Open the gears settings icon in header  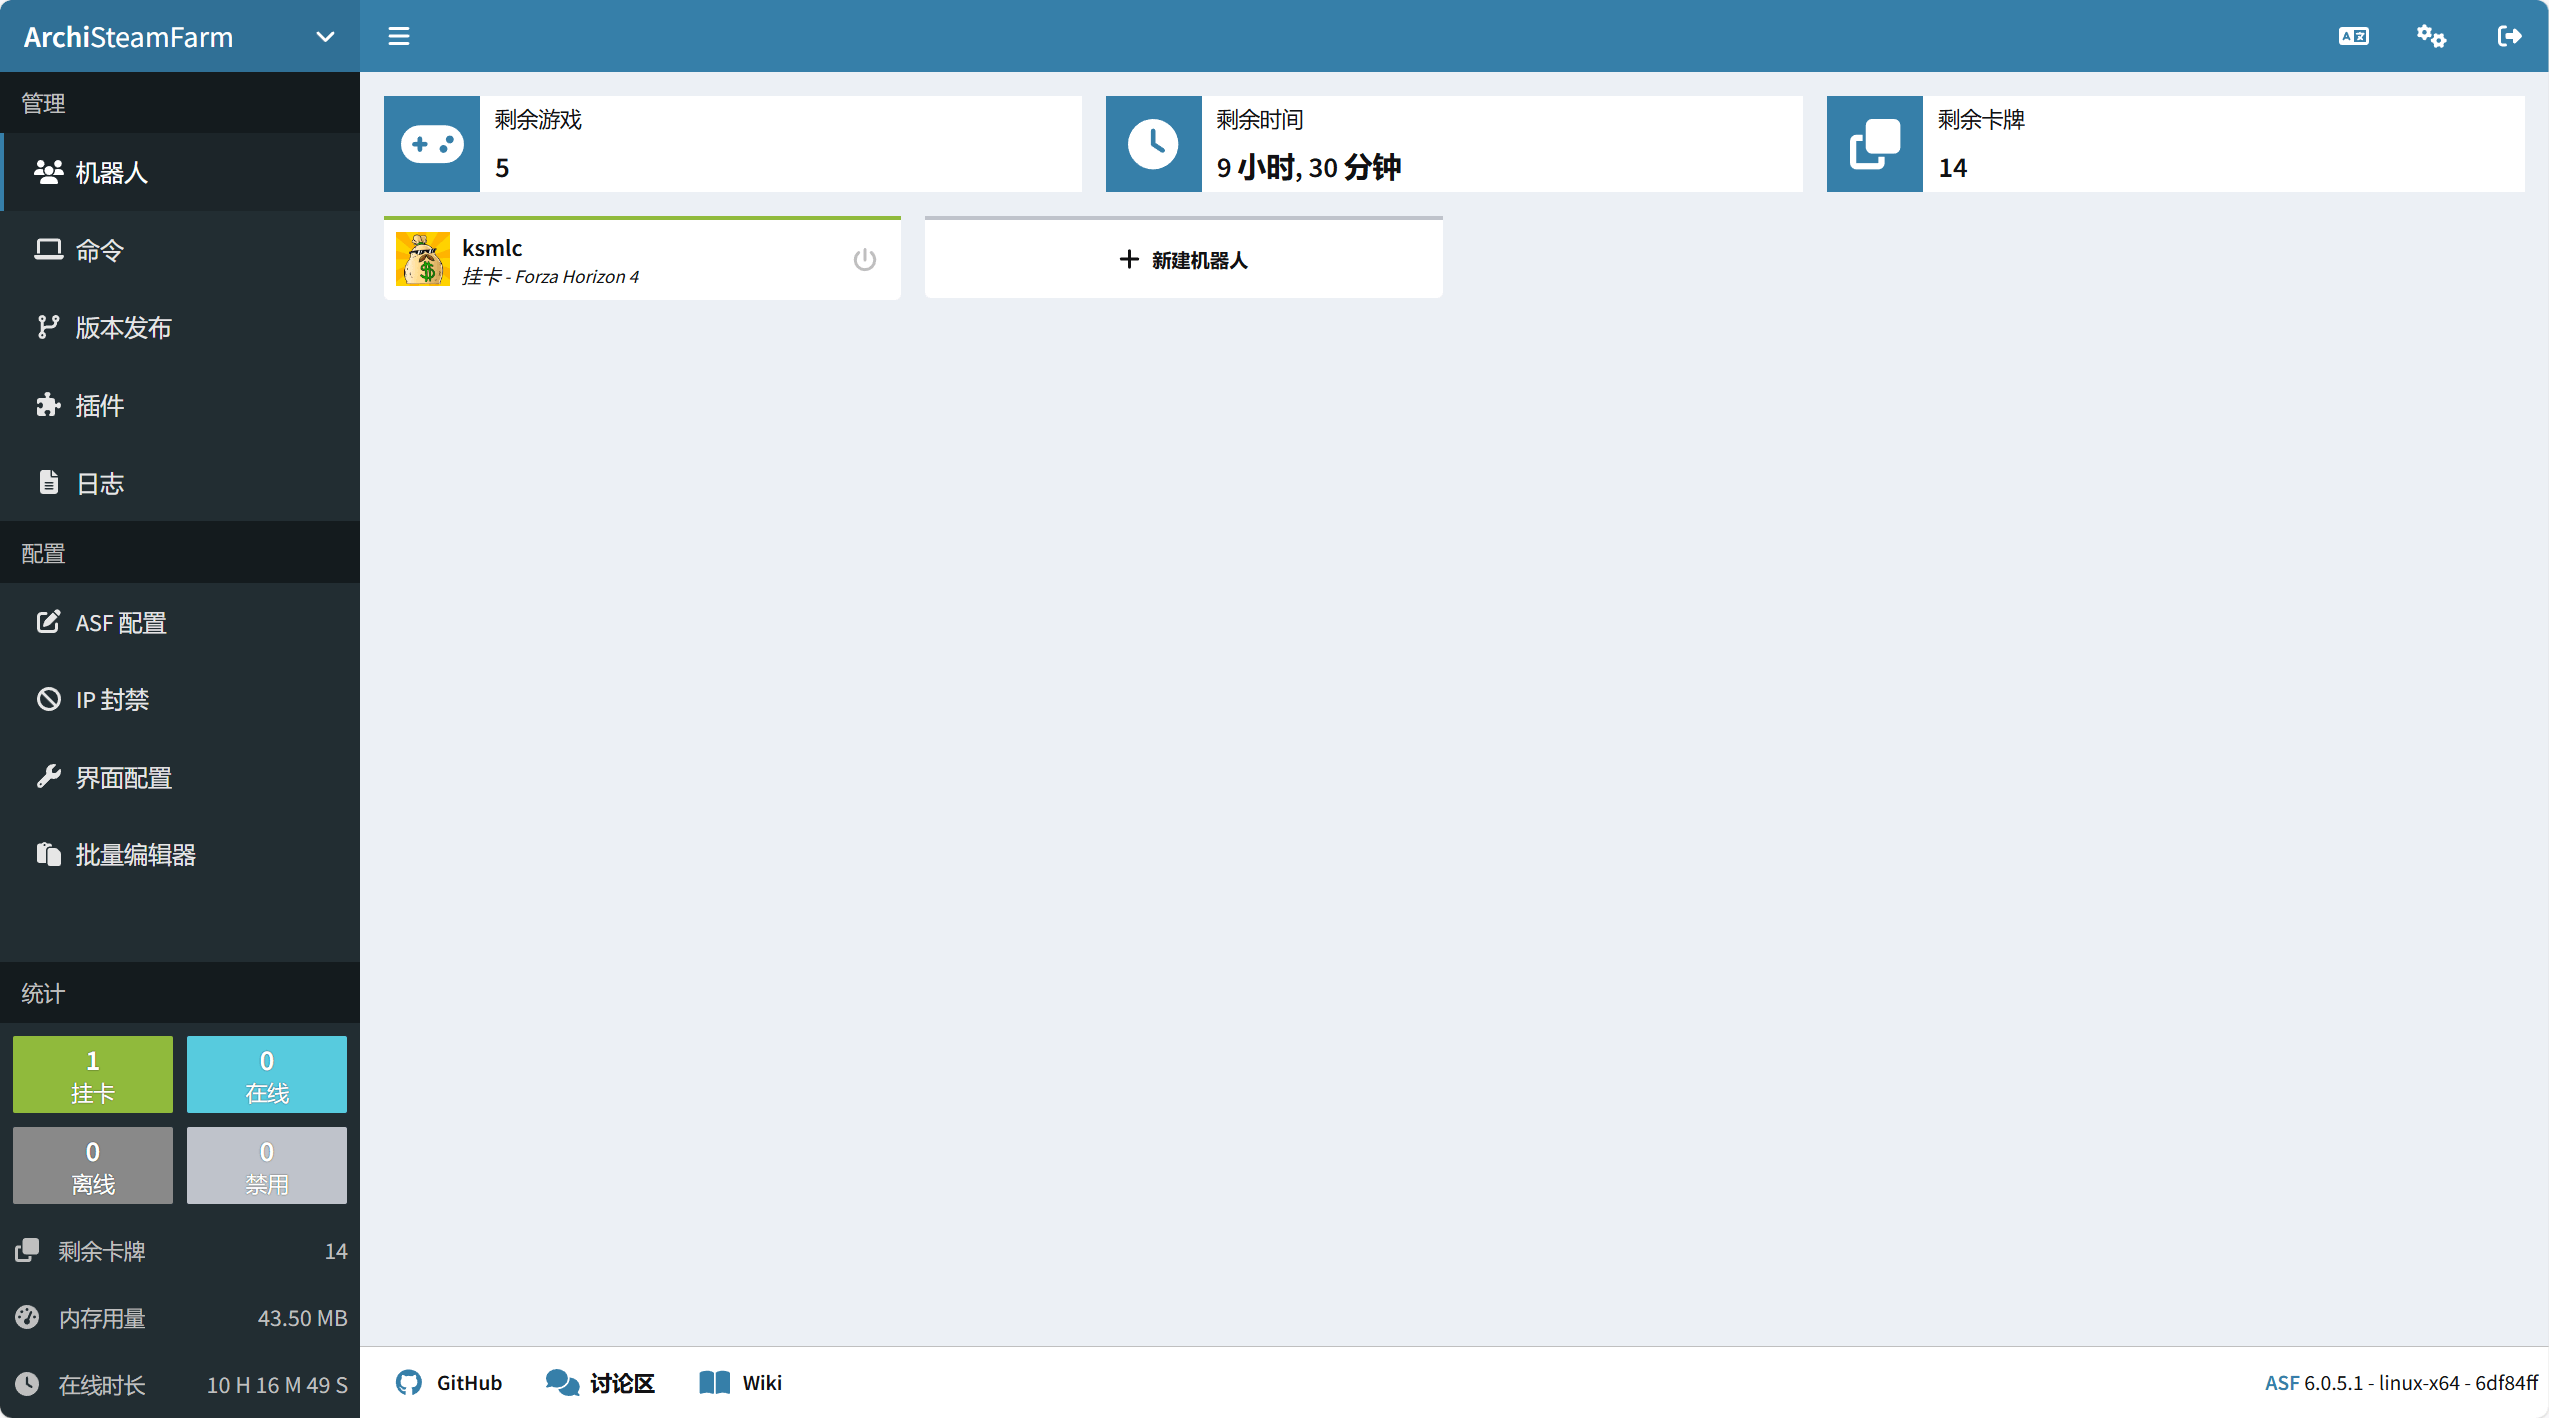[x=2431, y=36]
